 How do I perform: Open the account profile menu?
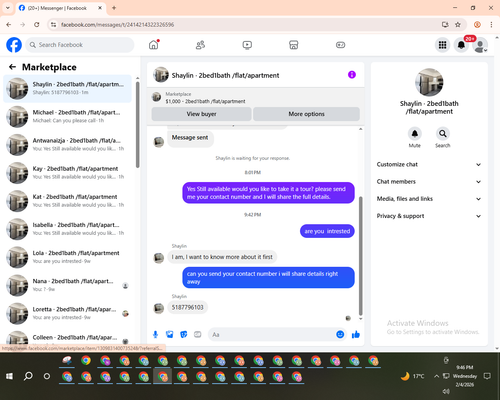coord(480,45)
